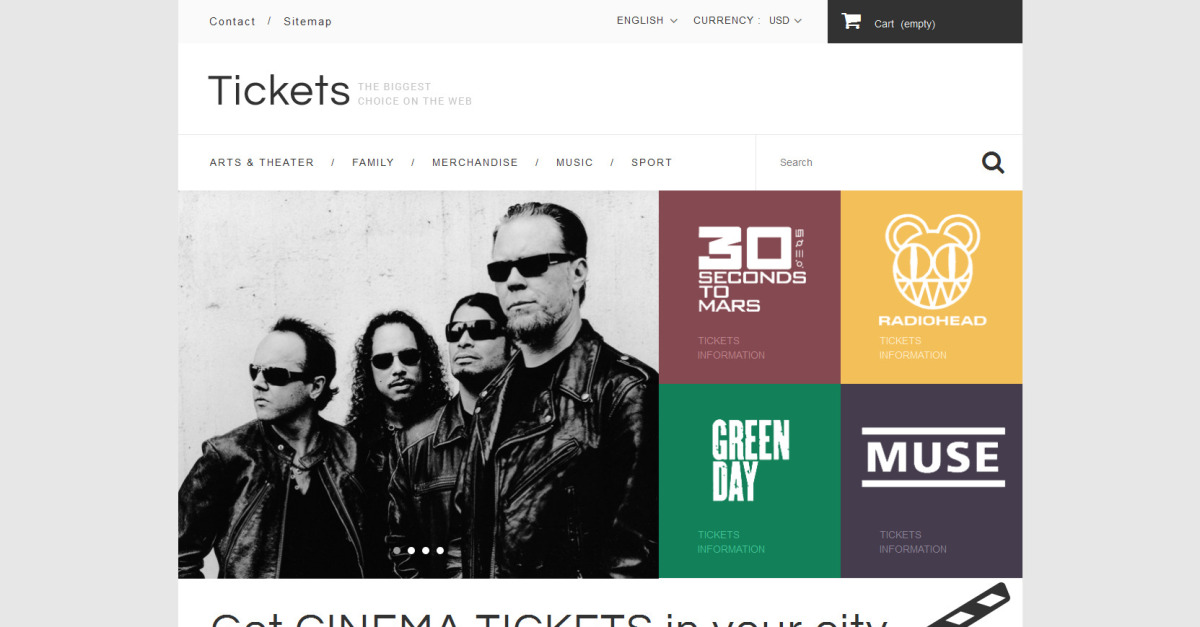Select the last slider pagination dot
Screen dimensions: 1200x627
440,550
